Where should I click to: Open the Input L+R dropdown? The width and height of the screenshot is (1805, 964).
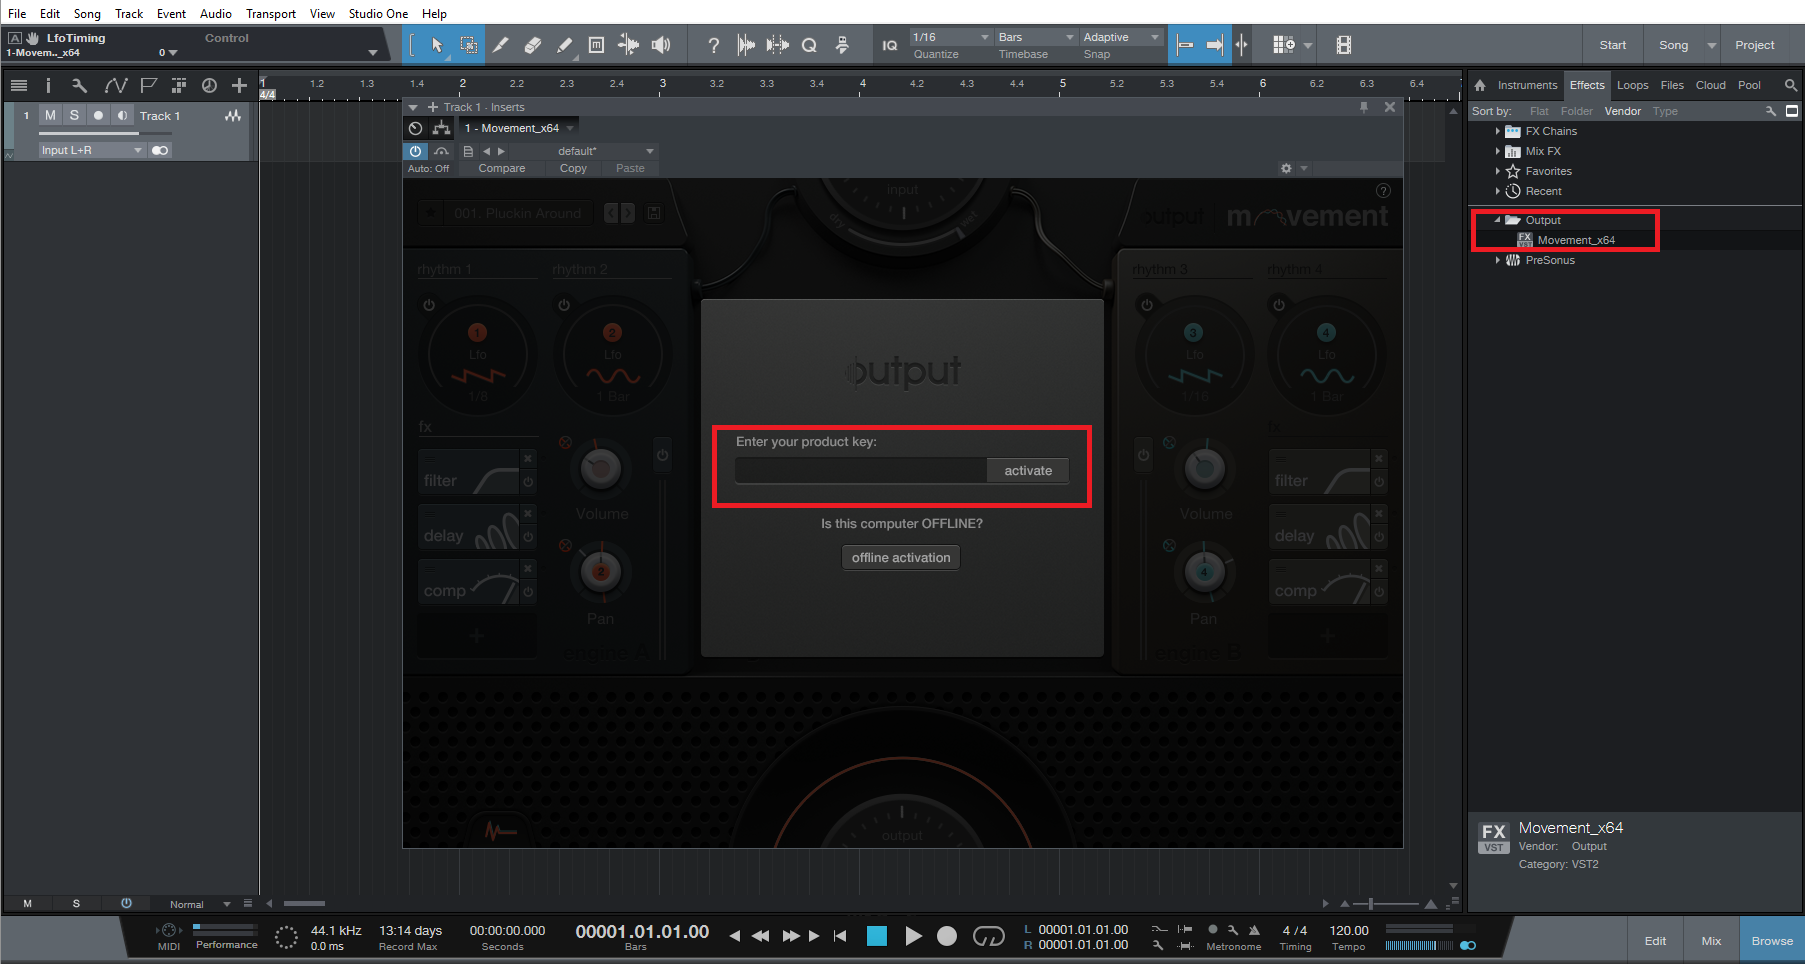(92, 150)
